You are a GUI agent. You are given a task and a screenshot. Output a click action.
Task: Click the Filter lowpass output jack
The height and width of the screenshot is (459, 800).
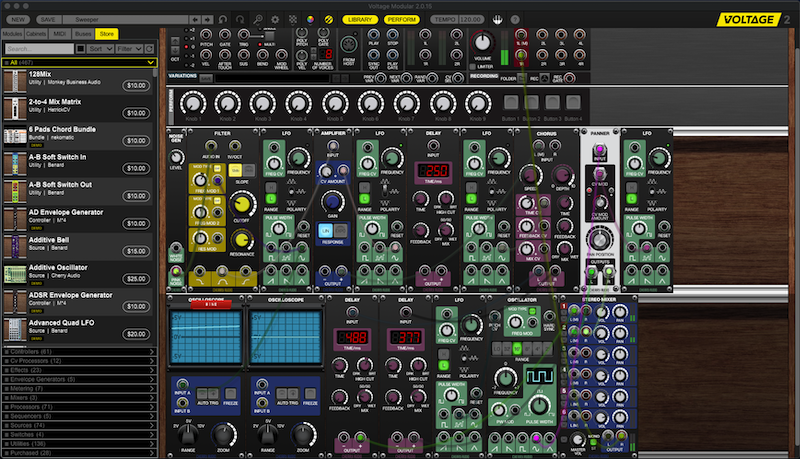pyautogui.click(x=199, y=271)
